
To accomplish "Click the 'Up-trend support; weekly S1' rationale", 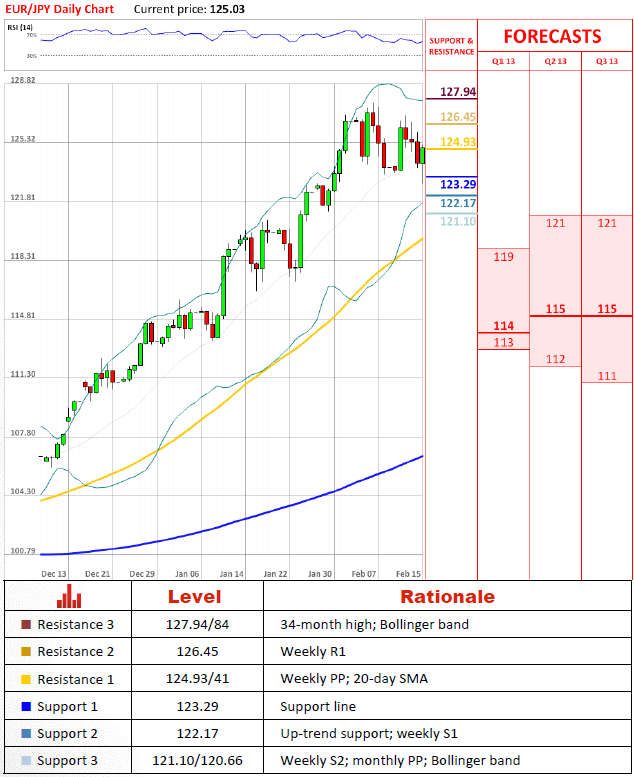I will [x=369, y=733].
